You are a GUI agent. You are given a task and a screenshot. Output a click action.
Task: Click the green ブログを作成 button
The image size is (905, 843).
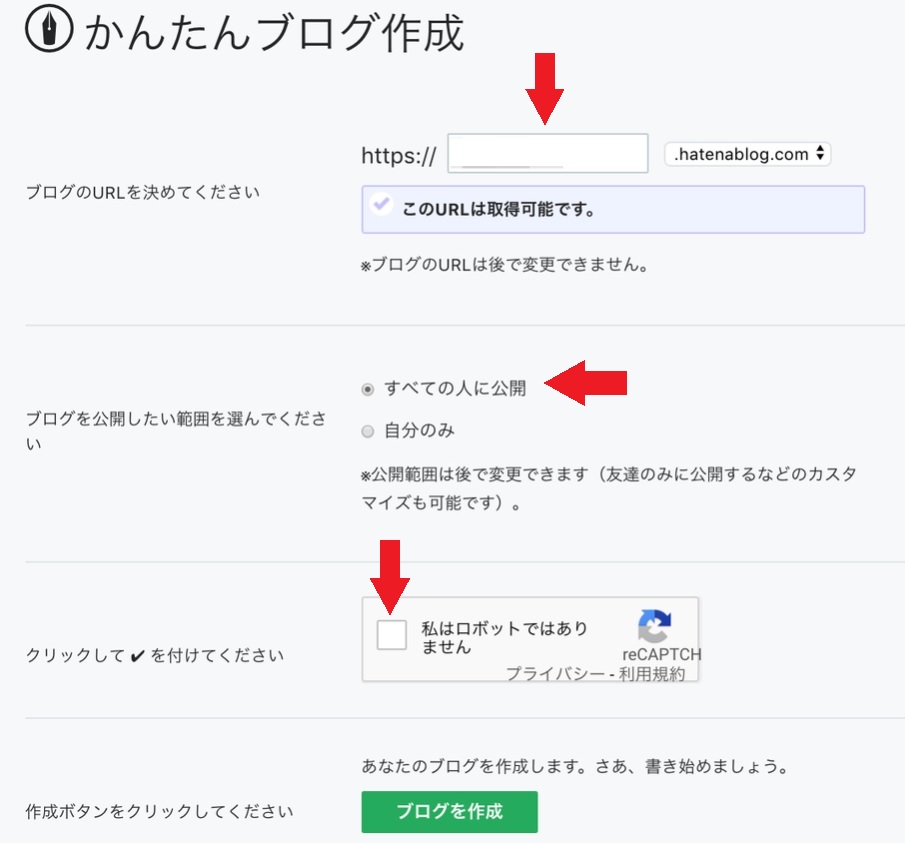coord(448,812)
